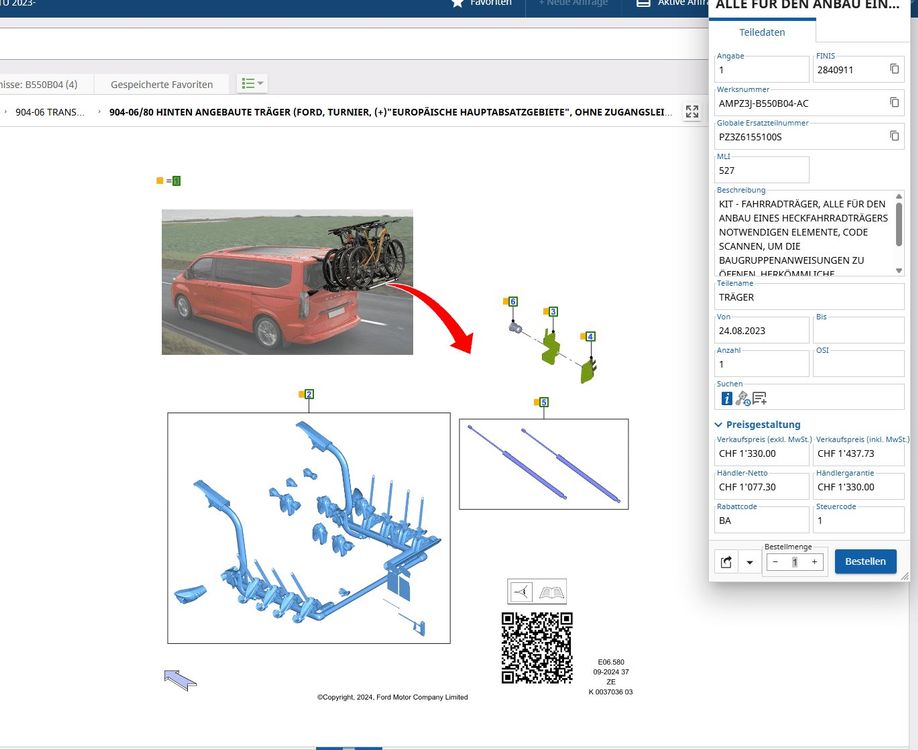This screenshot has width=918, height=750.
Task: Click Neue Anfrage in header
Action: click(x=573, y=3)
